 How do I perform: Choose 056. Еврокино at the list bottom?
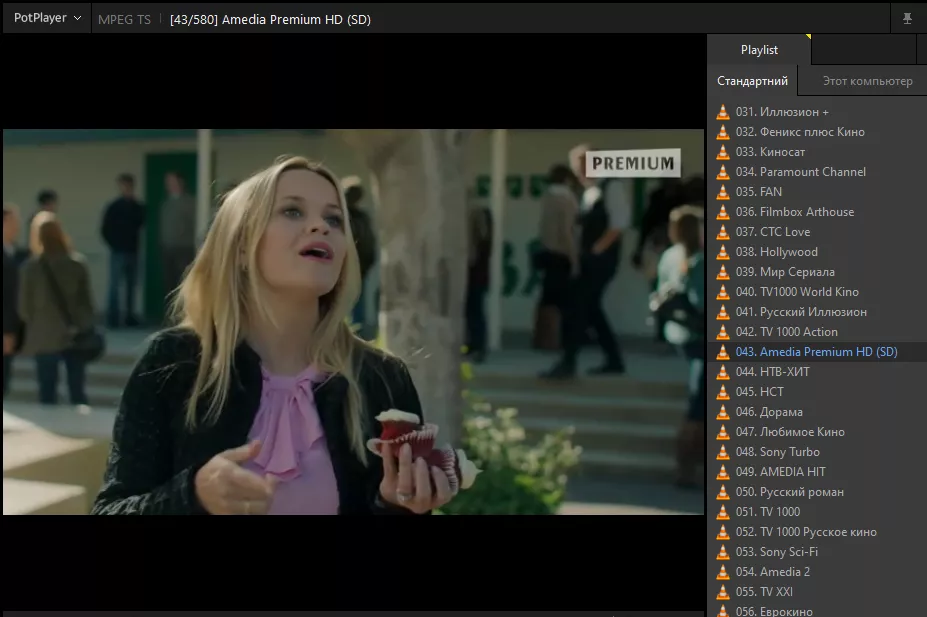(x=818, y=610)
